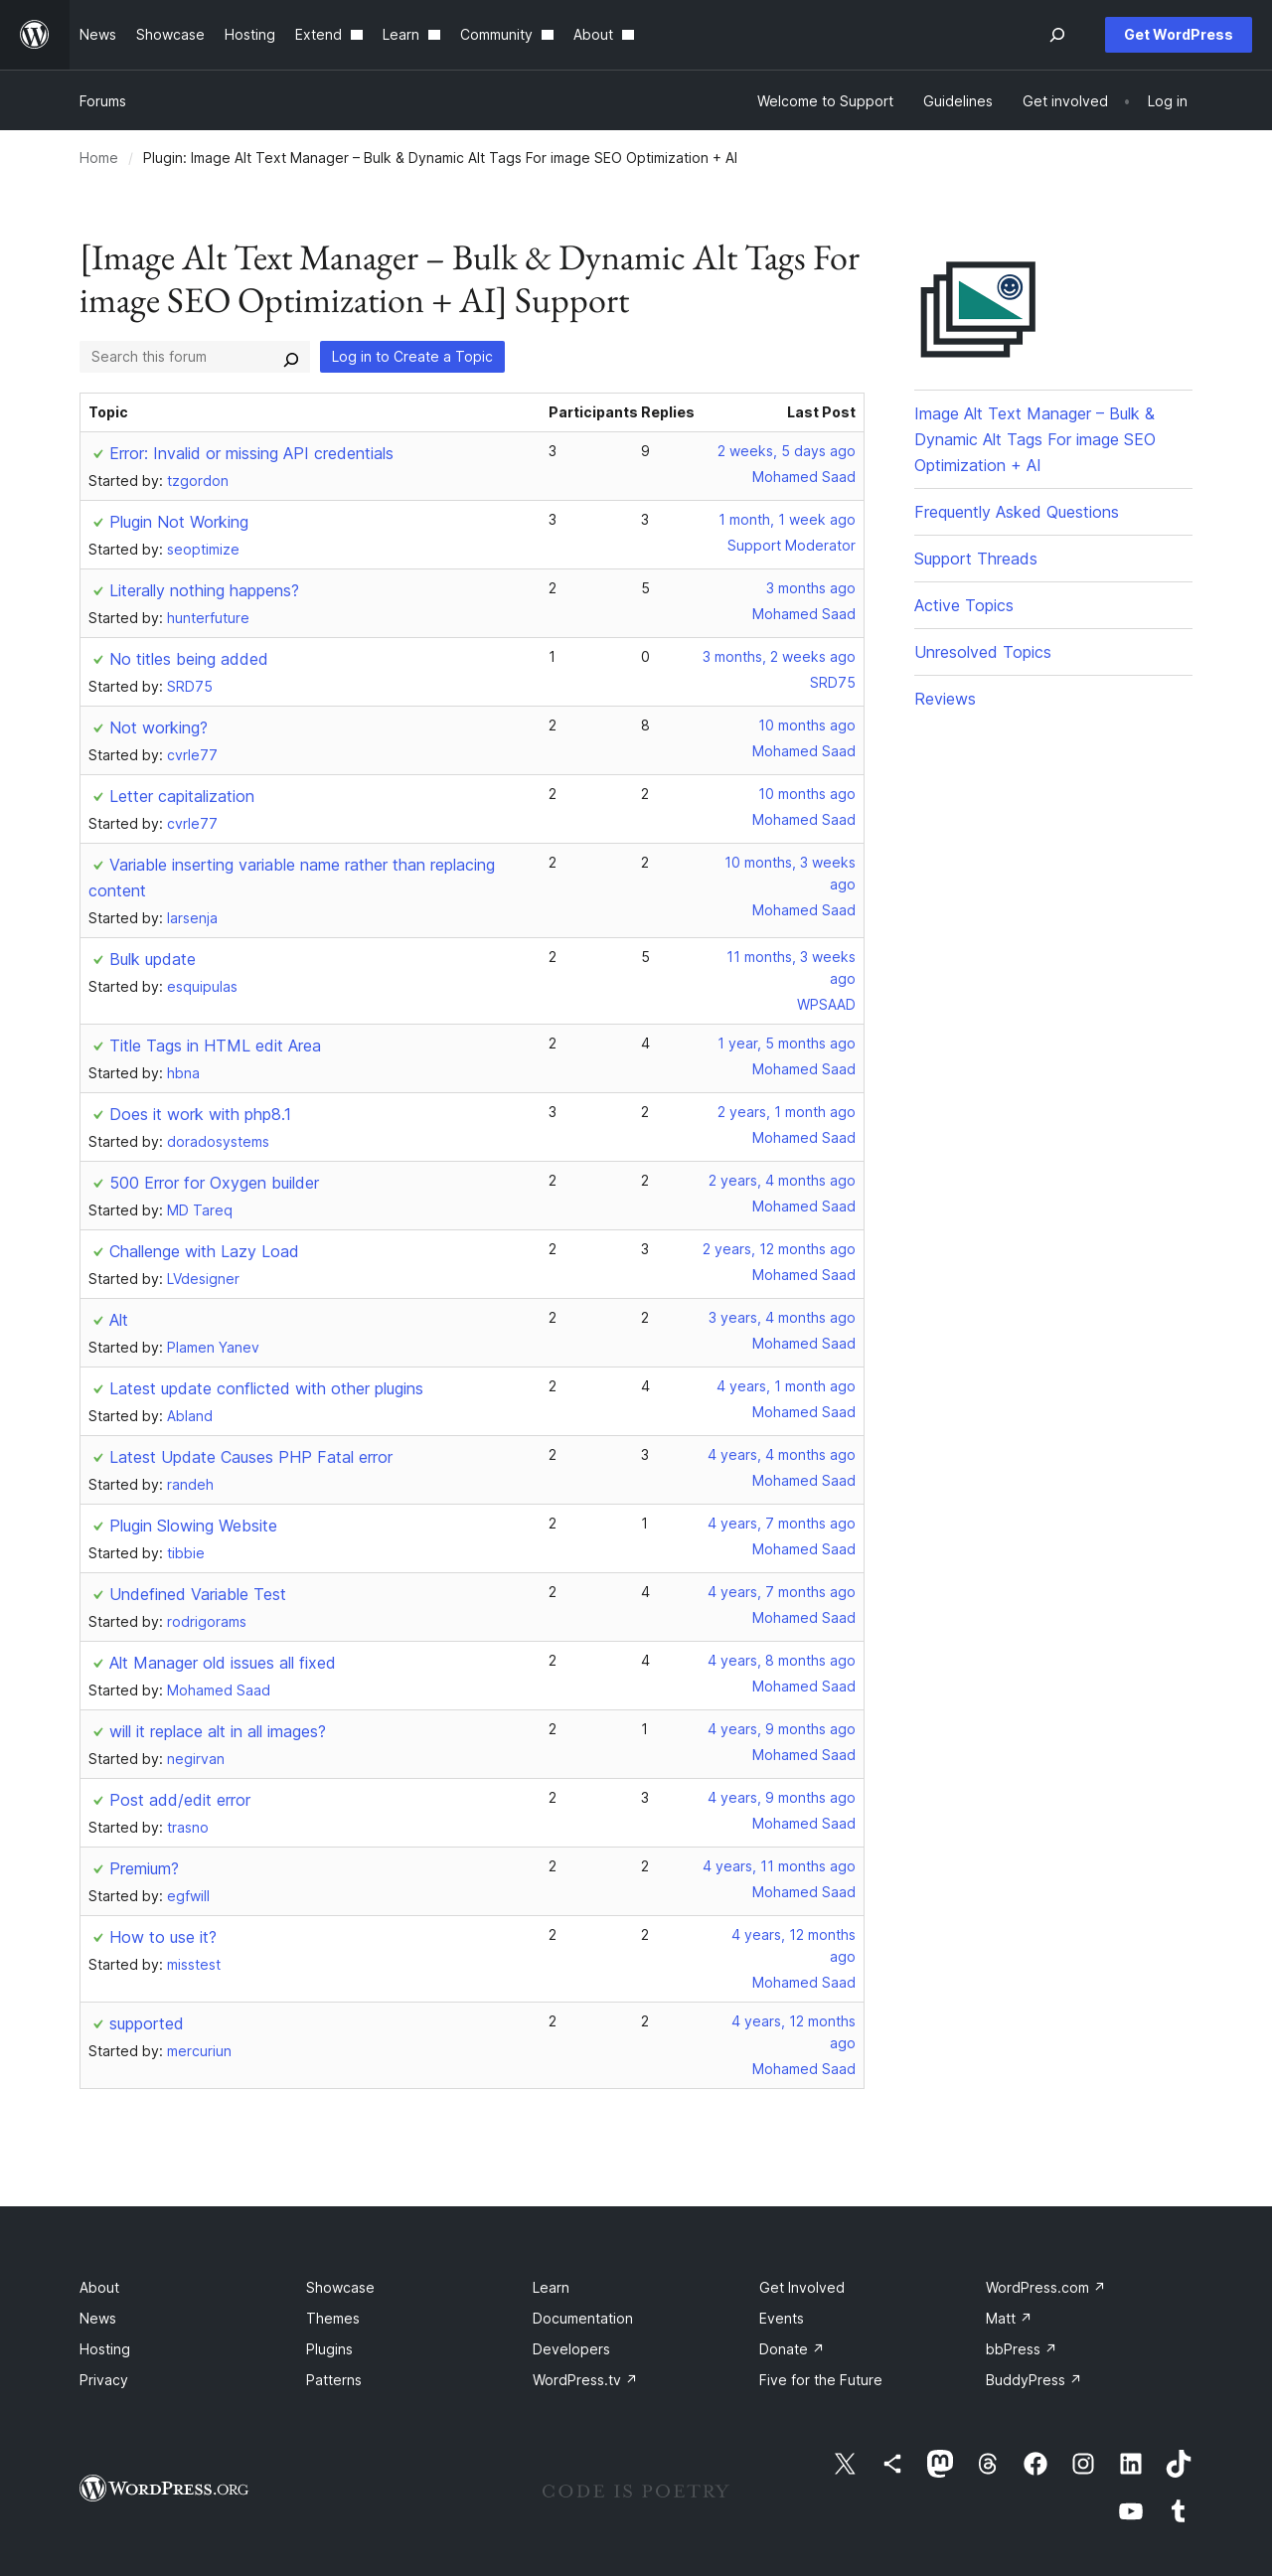Open the Showcase menu item
This screenshot has height=2576, width=1272.
tap(170, 35)
